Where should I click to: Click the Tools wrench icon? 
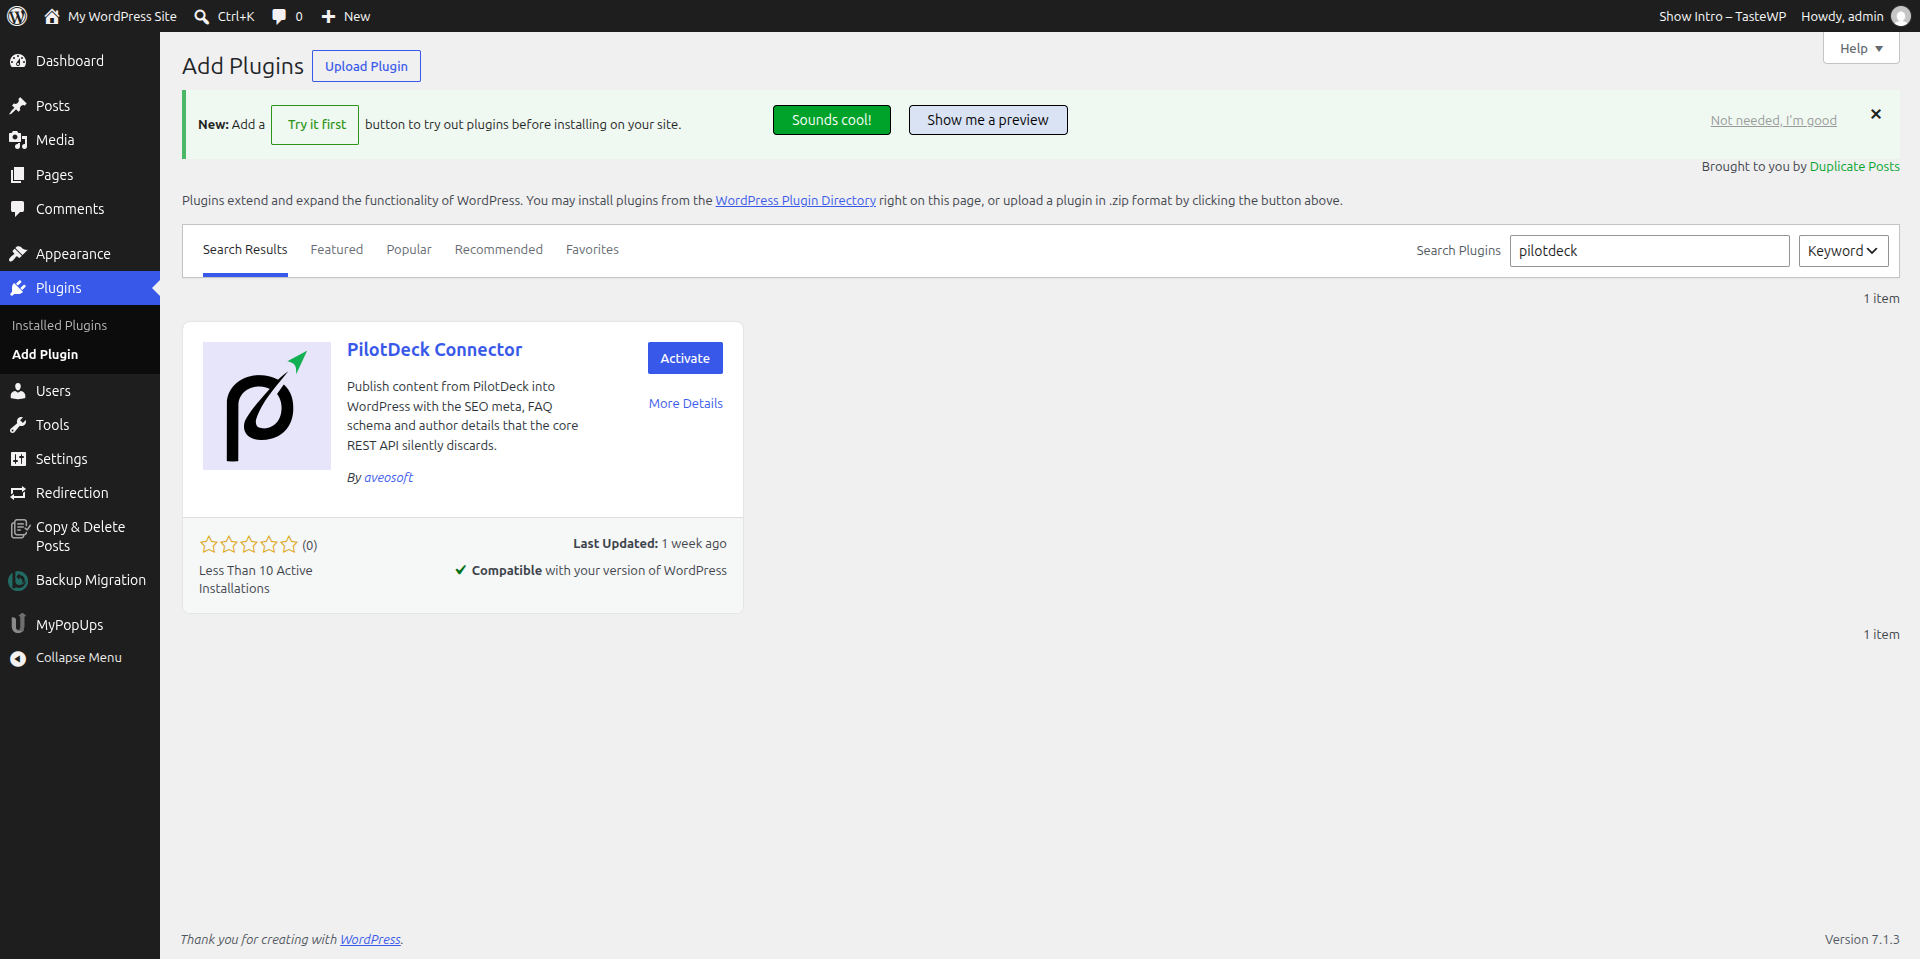click(18, 425)
